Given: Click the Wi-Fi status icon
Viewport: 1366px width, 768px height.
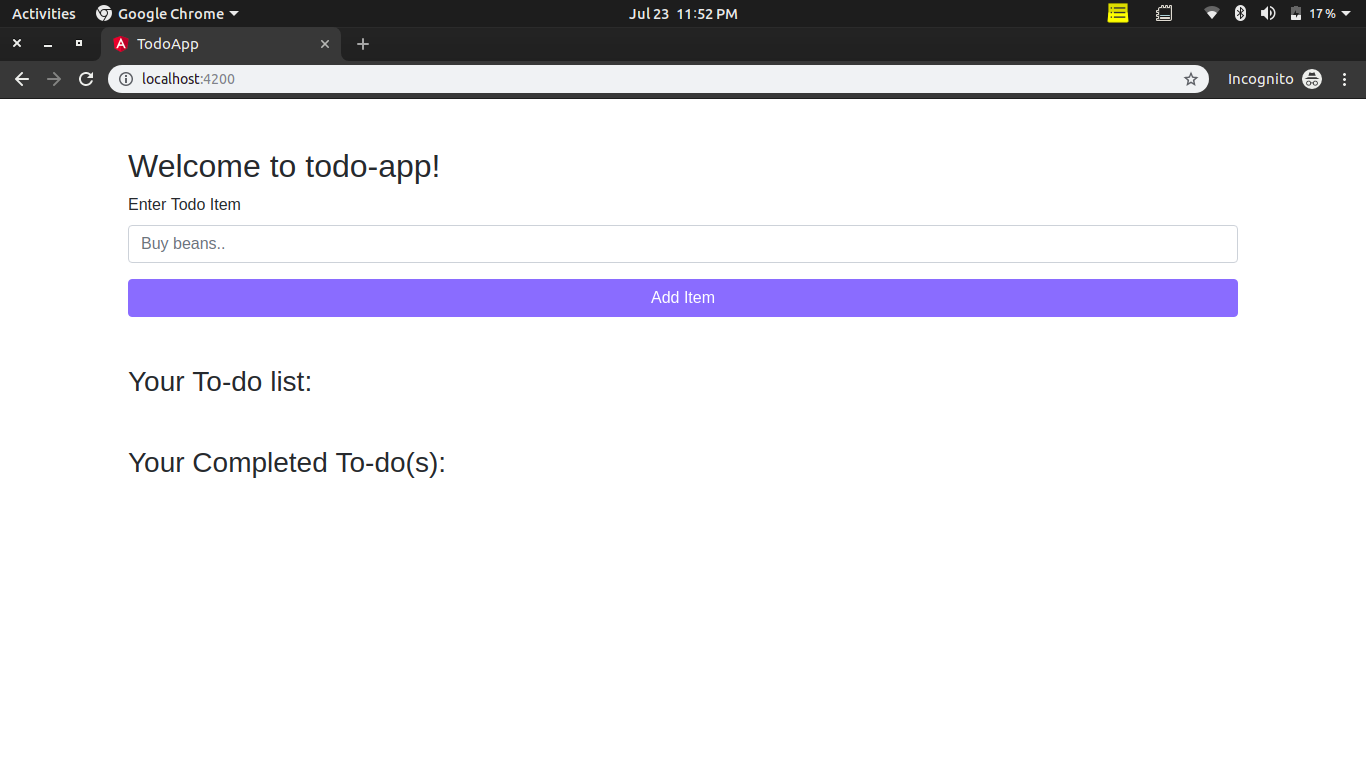Looking at the screenshot, I should click(1212, 13).
